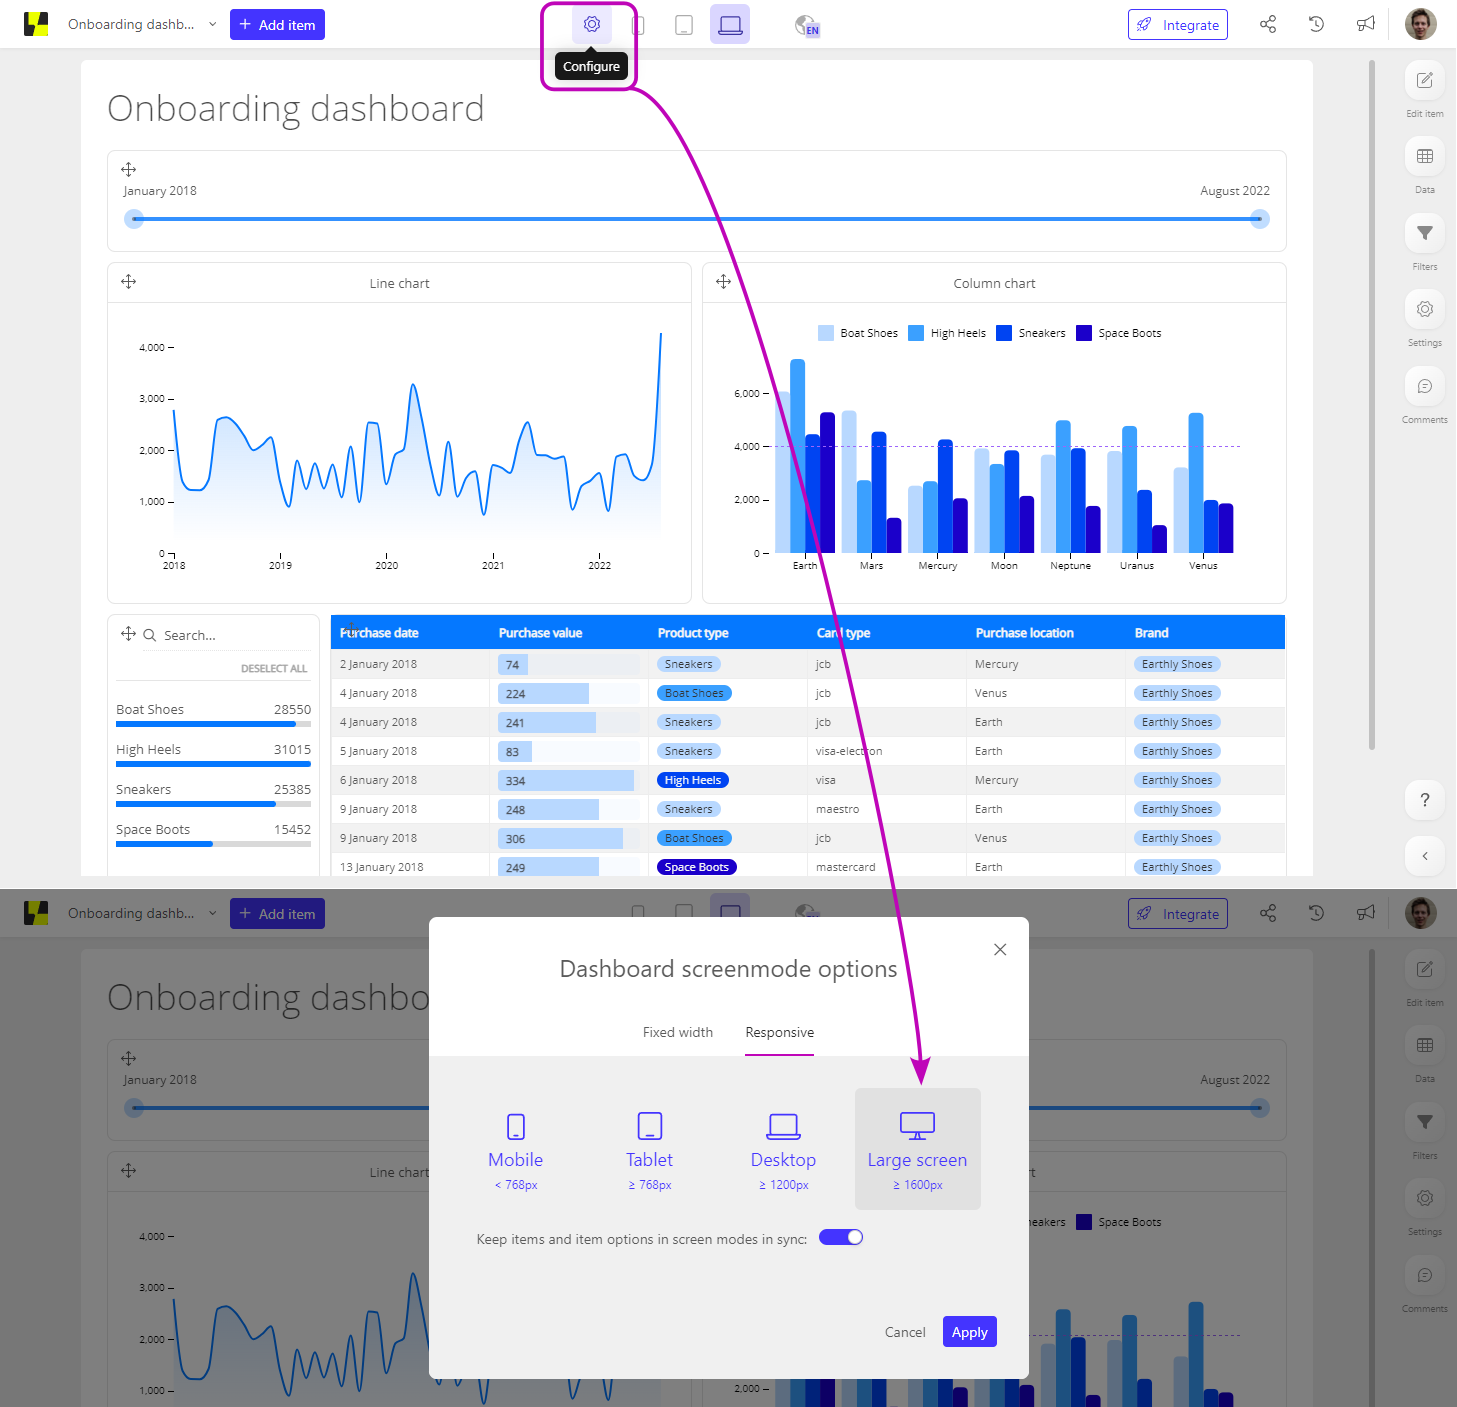Screen dimensions: 1457x1407
Task: Click the language globe EN icon
Action: tap(806, 26)
